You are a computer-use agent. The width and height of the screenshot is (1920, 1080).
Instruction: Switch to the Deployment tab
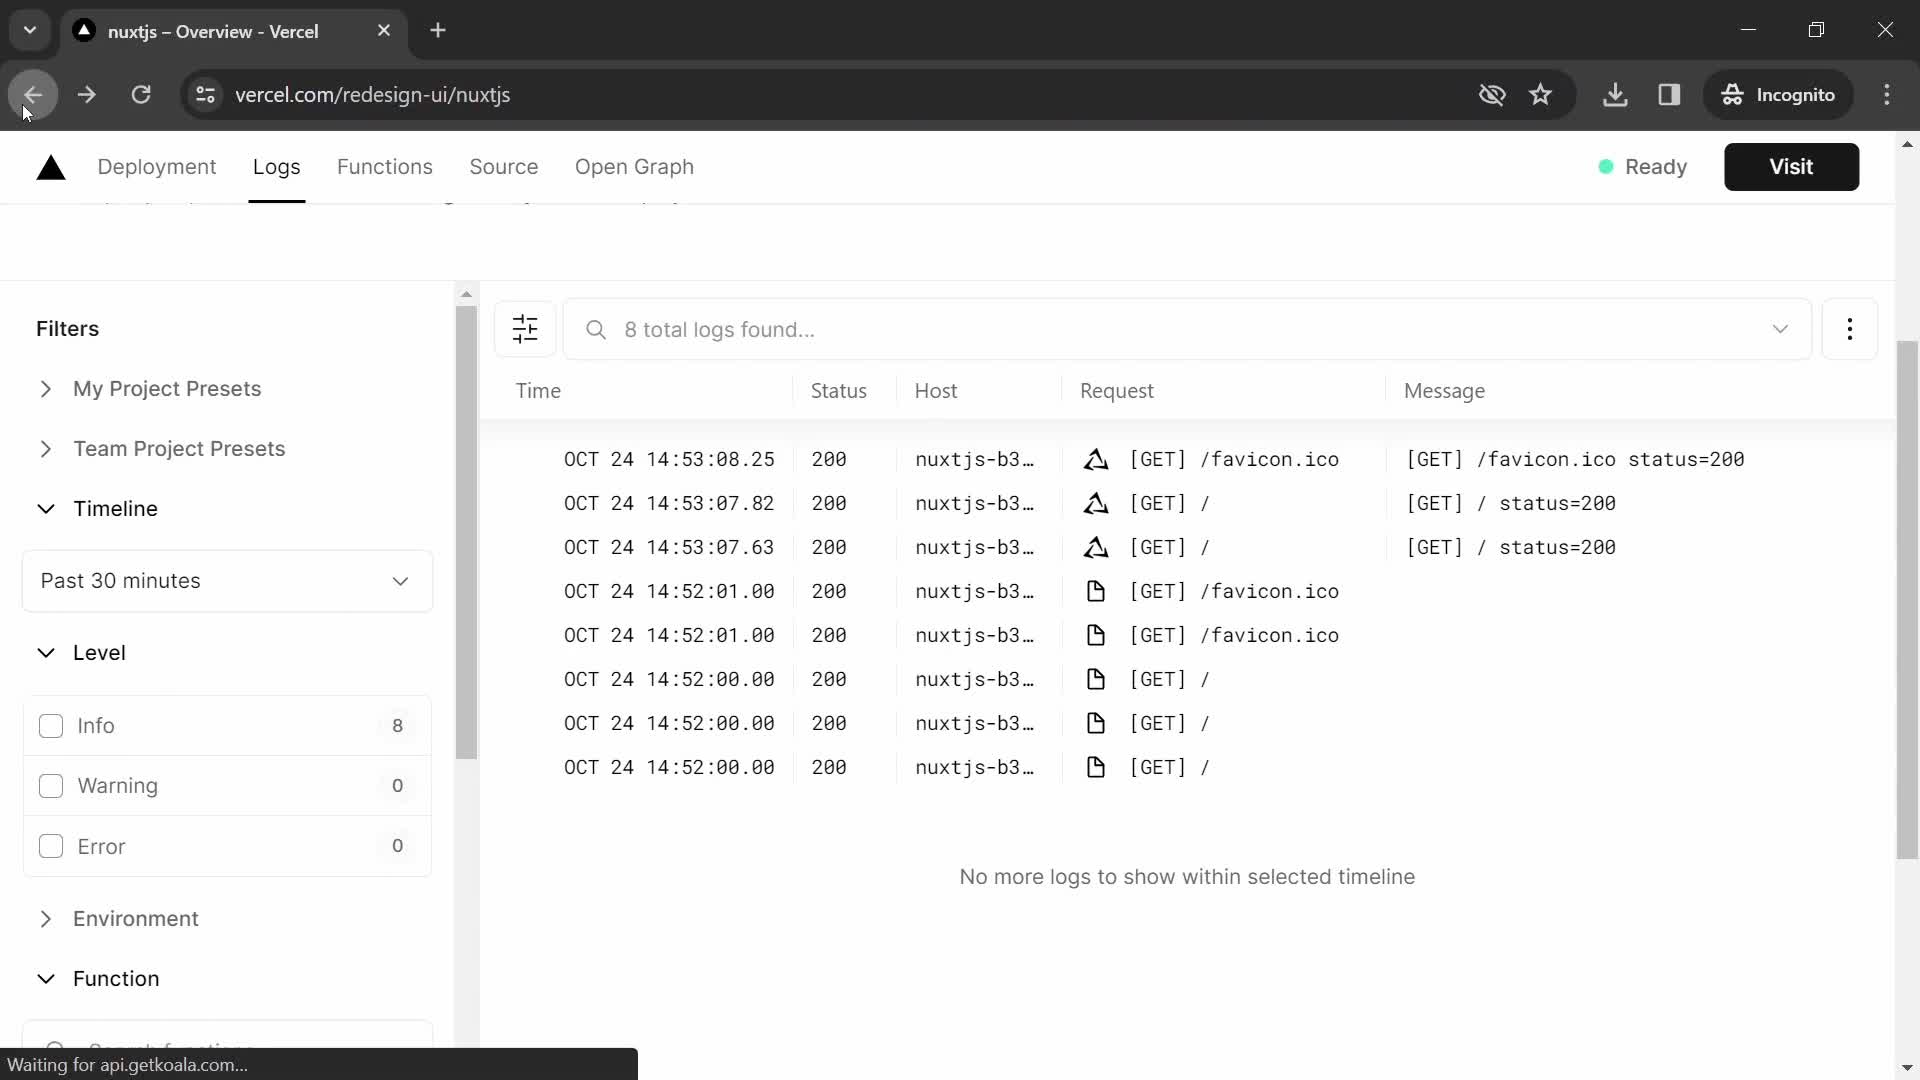pyautogui.click(x=157, y=167)
